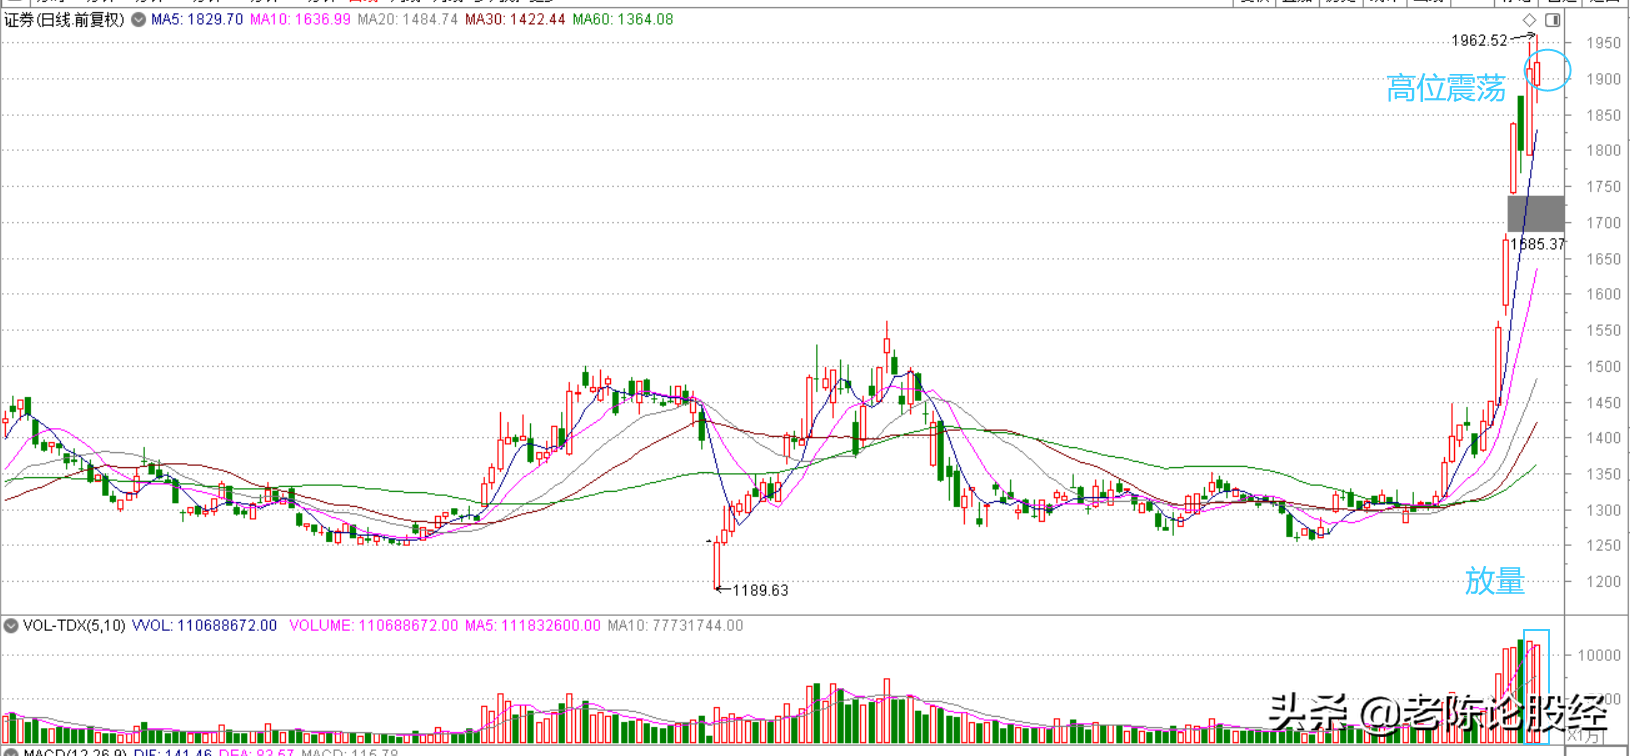Click the 1685.37 gap price label

(x=1537, y=244)
